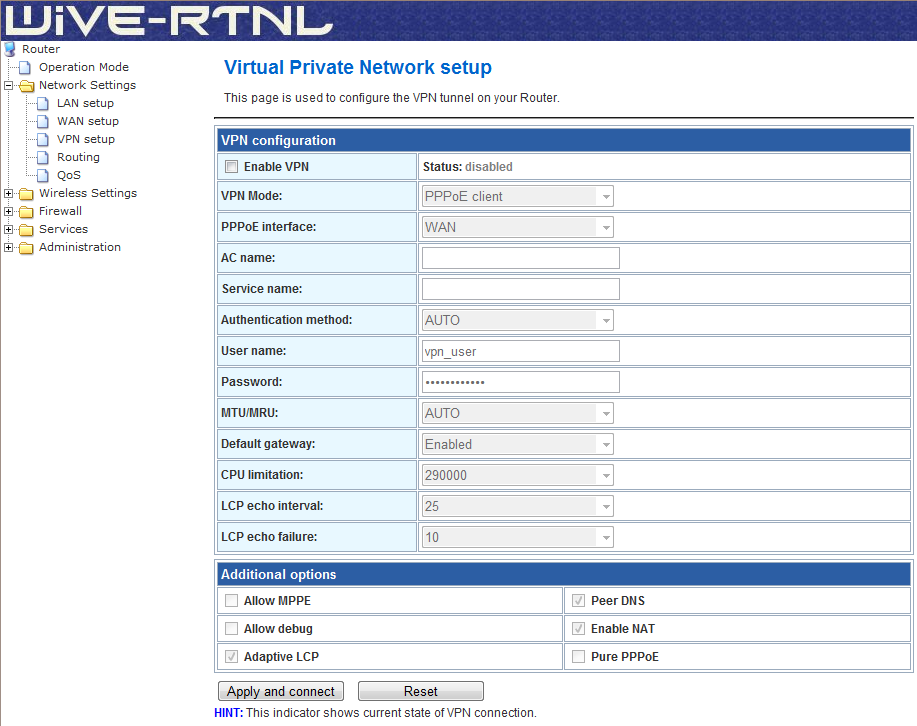Click the Operation Mode page icon

(27, 67)
